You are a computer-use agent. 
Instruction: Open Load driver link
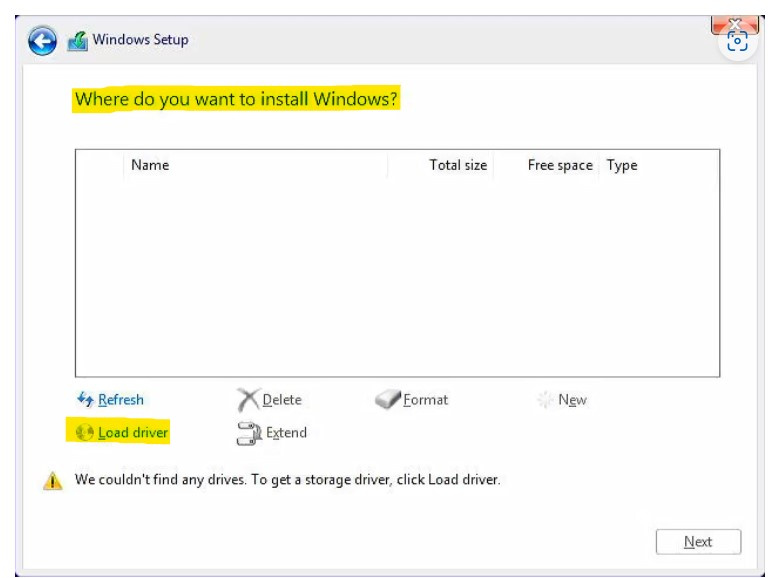[133, 433]
